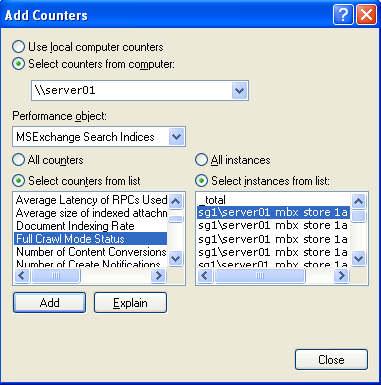Select Average Latency of RPCs Used counter
381x385 pixels.
pos(91,200)
